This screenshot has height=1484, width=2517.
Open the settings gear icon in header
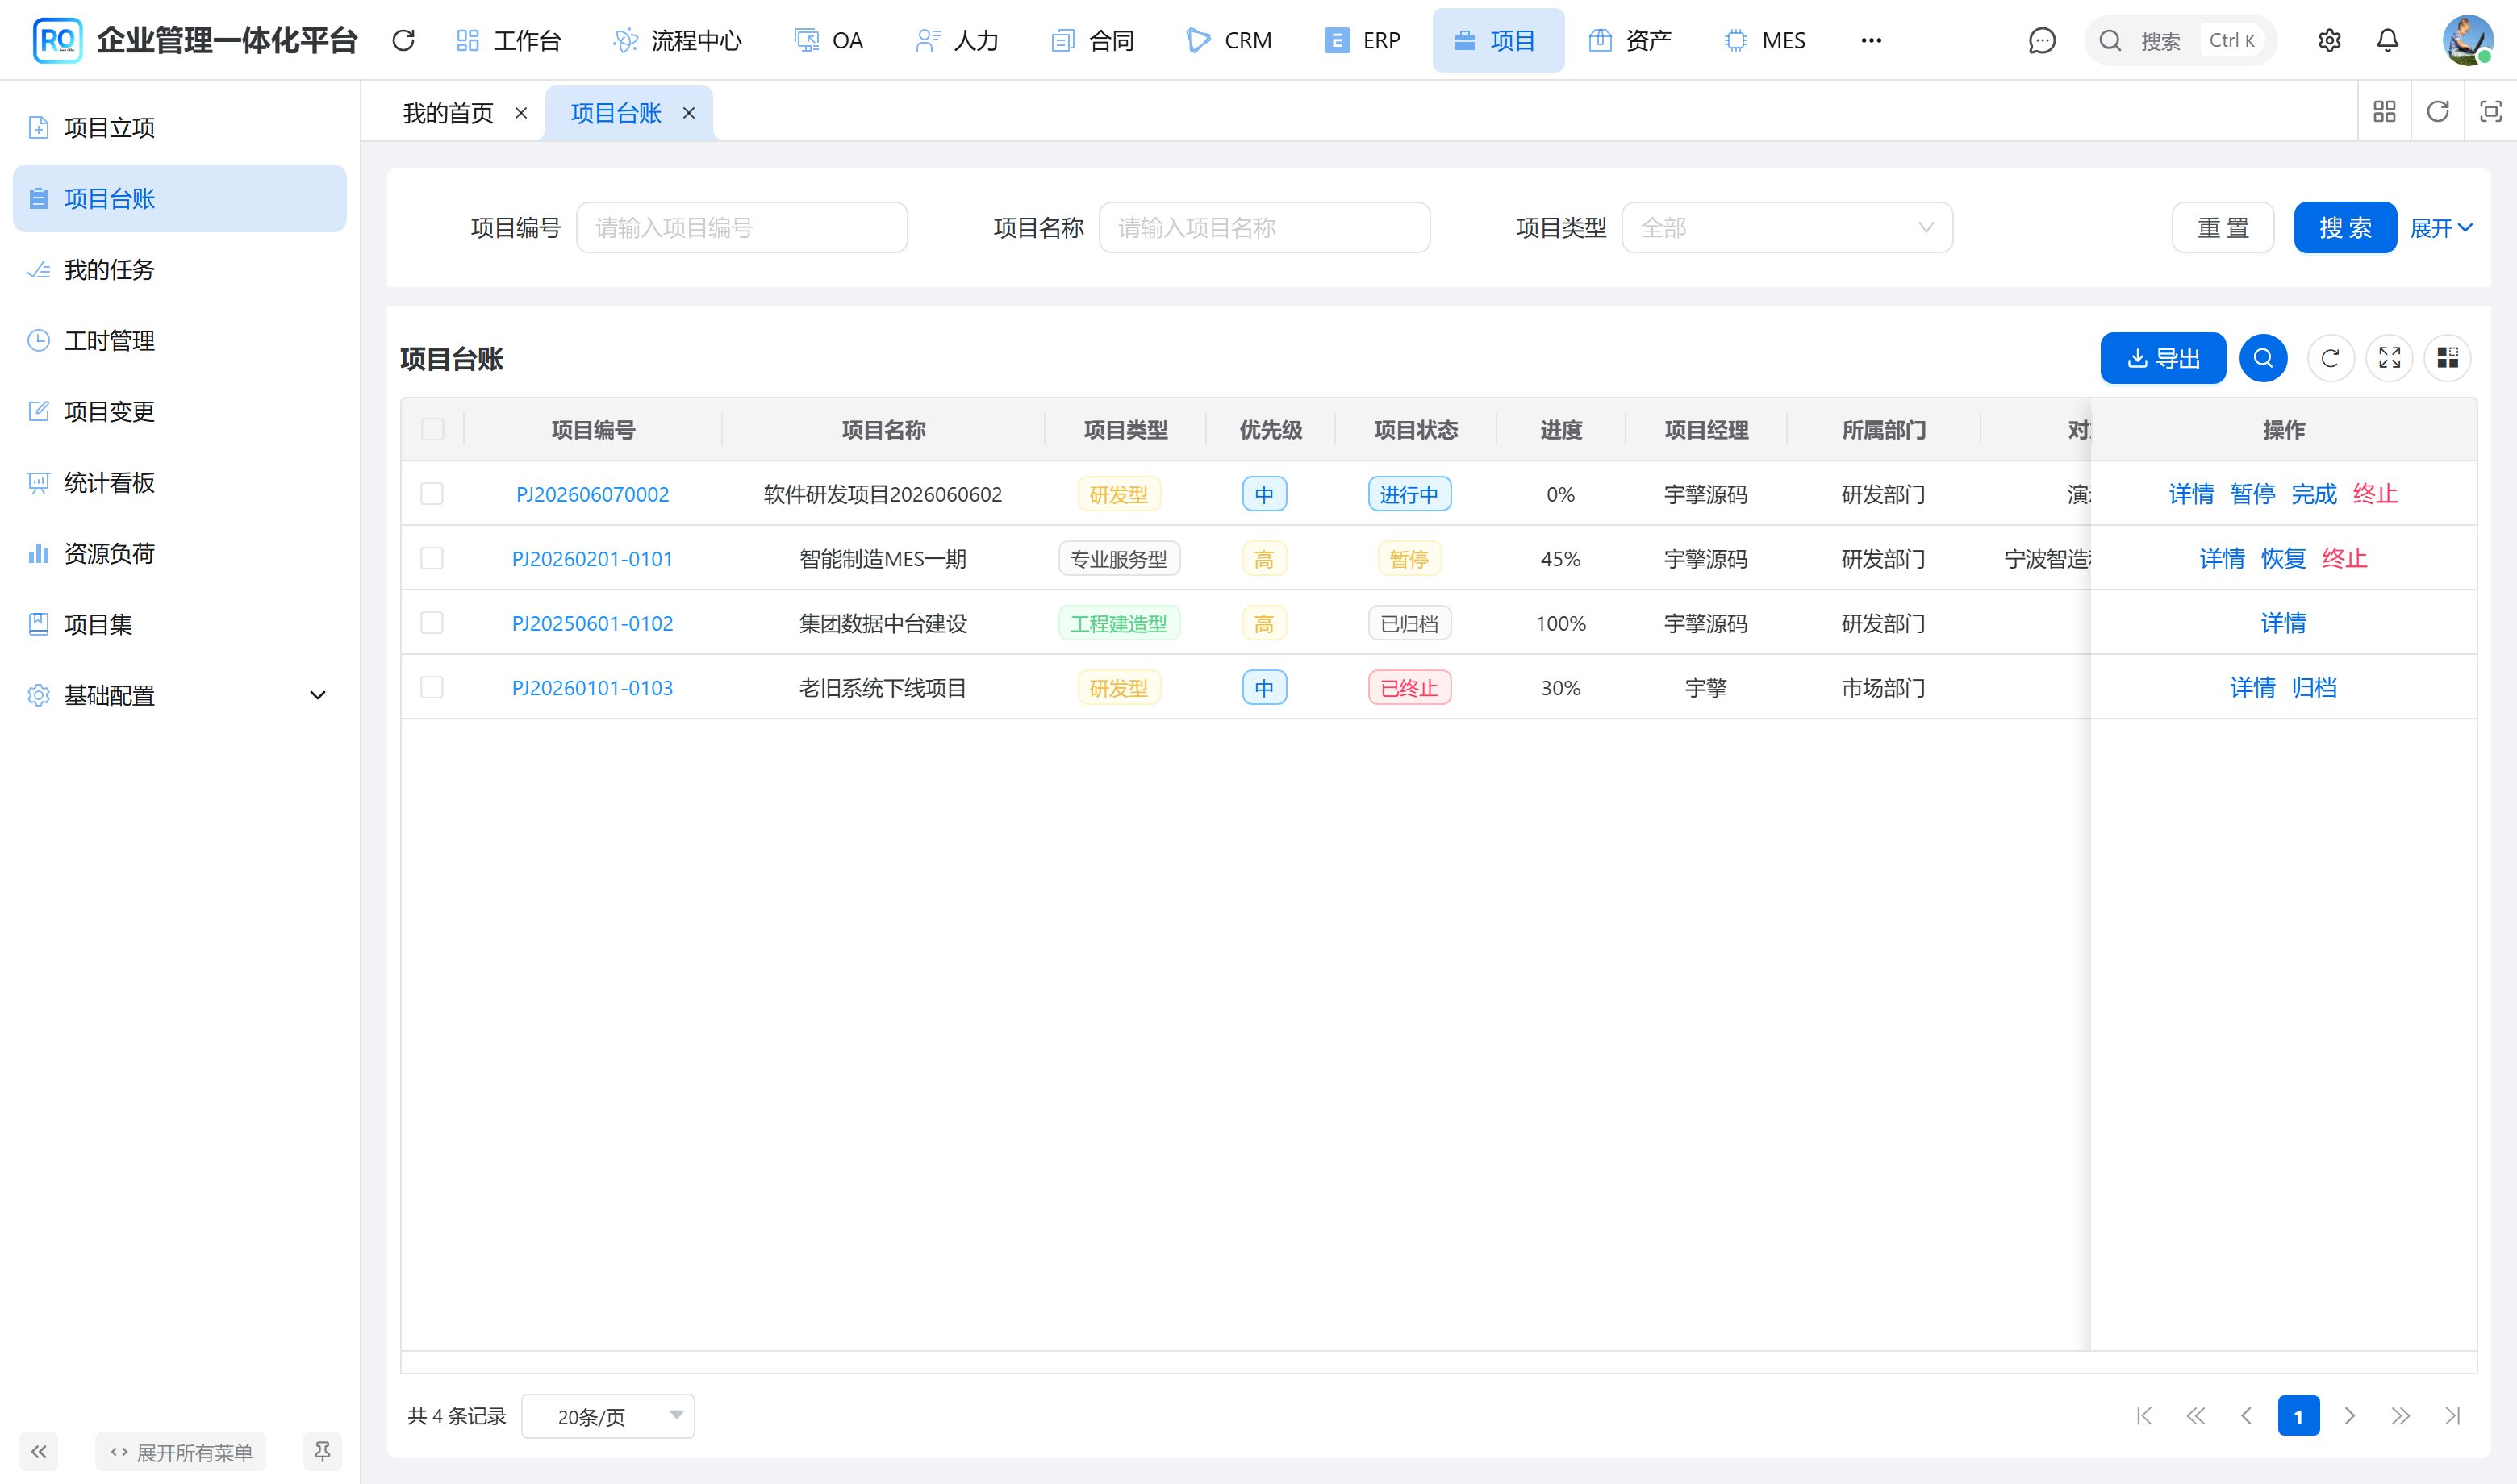click(x=2329, y=40)
